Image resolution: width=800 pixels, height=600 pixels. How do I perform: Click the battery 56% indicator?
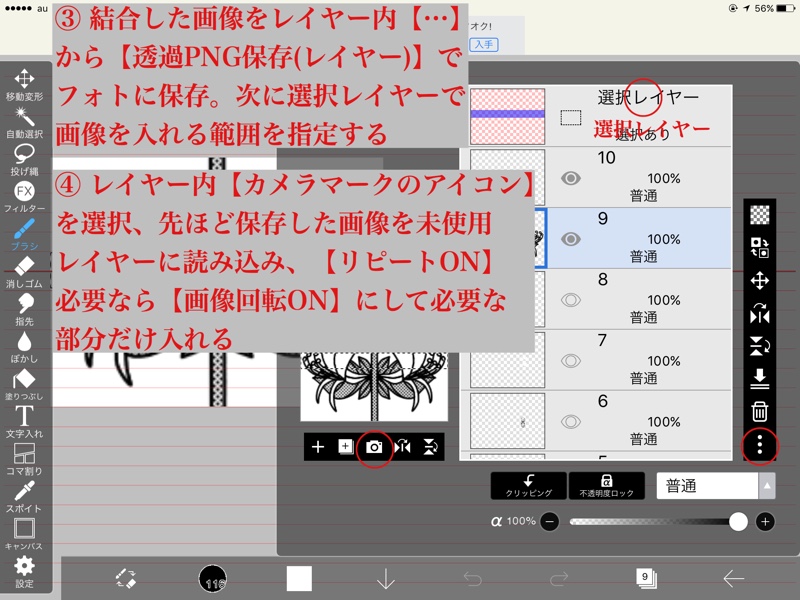pyautogui.click(x=776, y=8)
